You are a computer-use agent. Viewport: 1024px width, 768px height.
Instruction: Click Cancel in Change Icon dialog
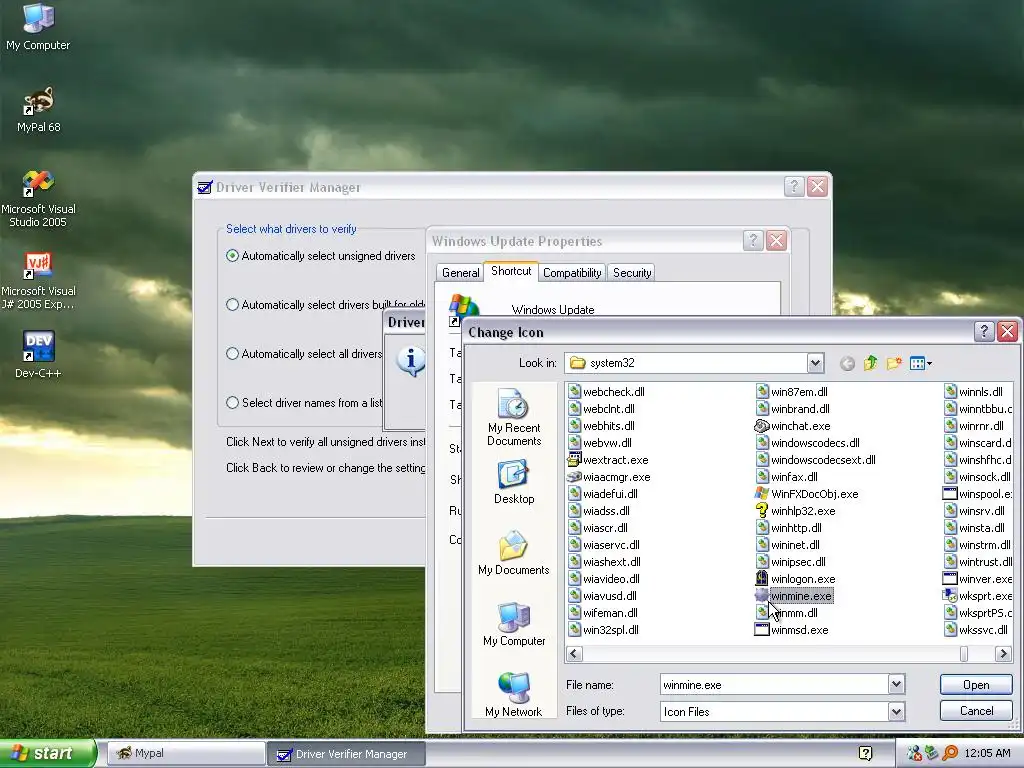click(x=976, y=711)
